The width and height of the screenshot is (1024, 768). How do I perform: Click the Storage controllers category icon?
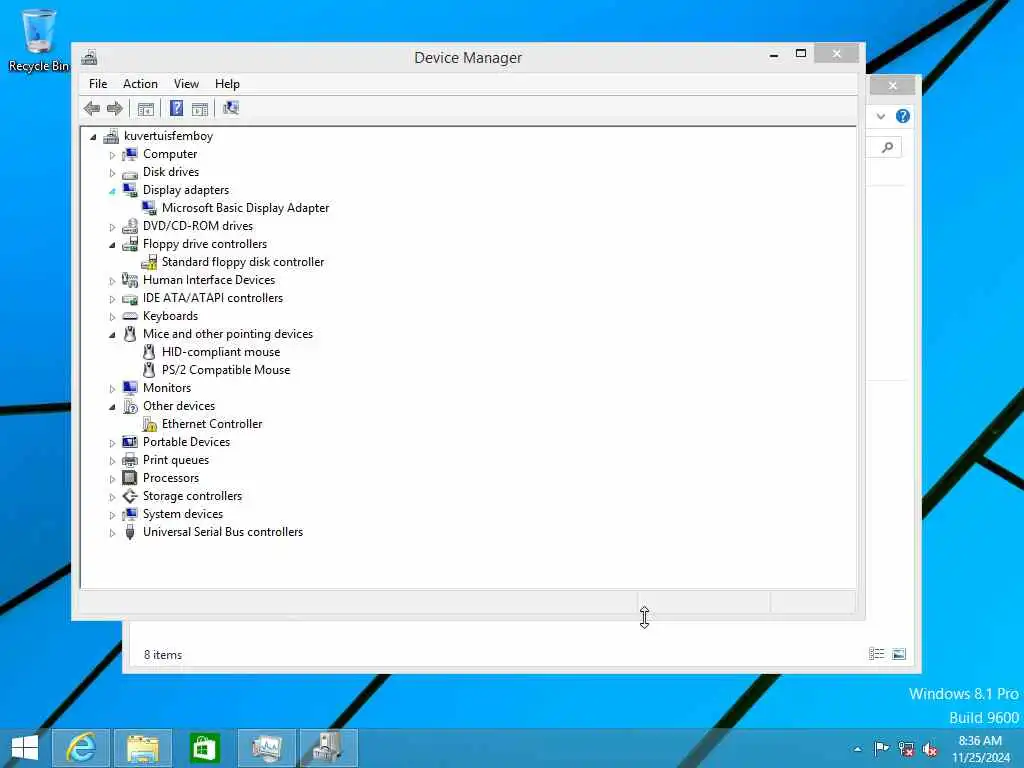[x=130, y=496]
